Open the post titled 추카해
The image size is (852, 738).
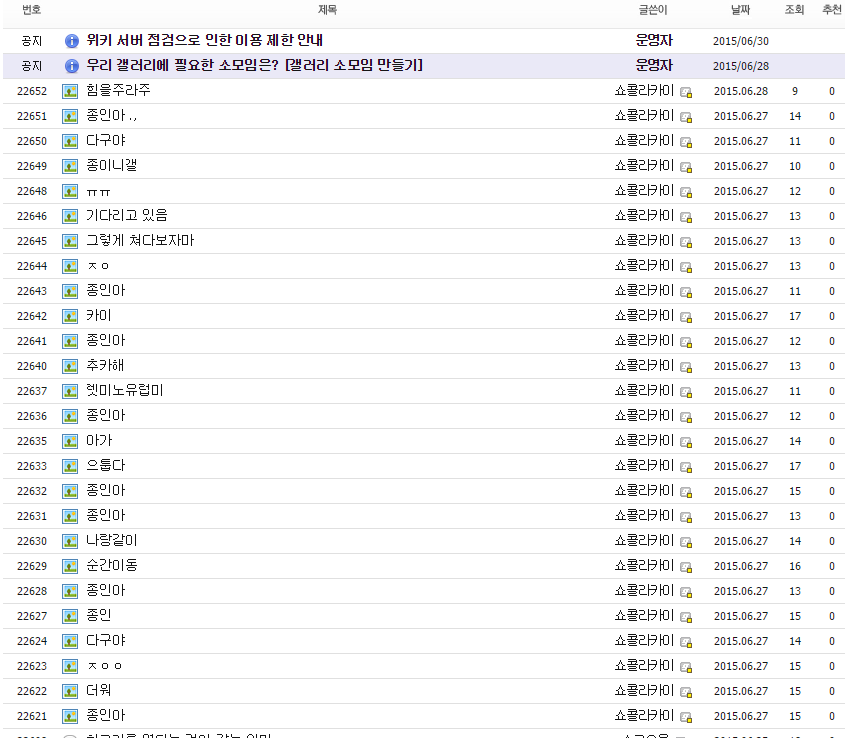point(105,365)
